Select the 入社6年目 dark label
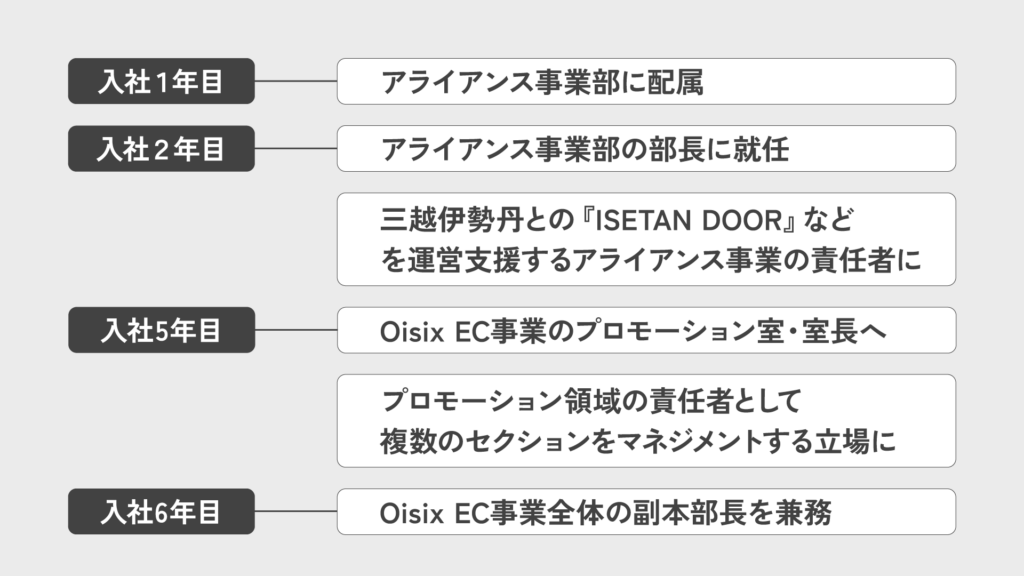The image size is (1024, 576). click(x=161, y=512)
